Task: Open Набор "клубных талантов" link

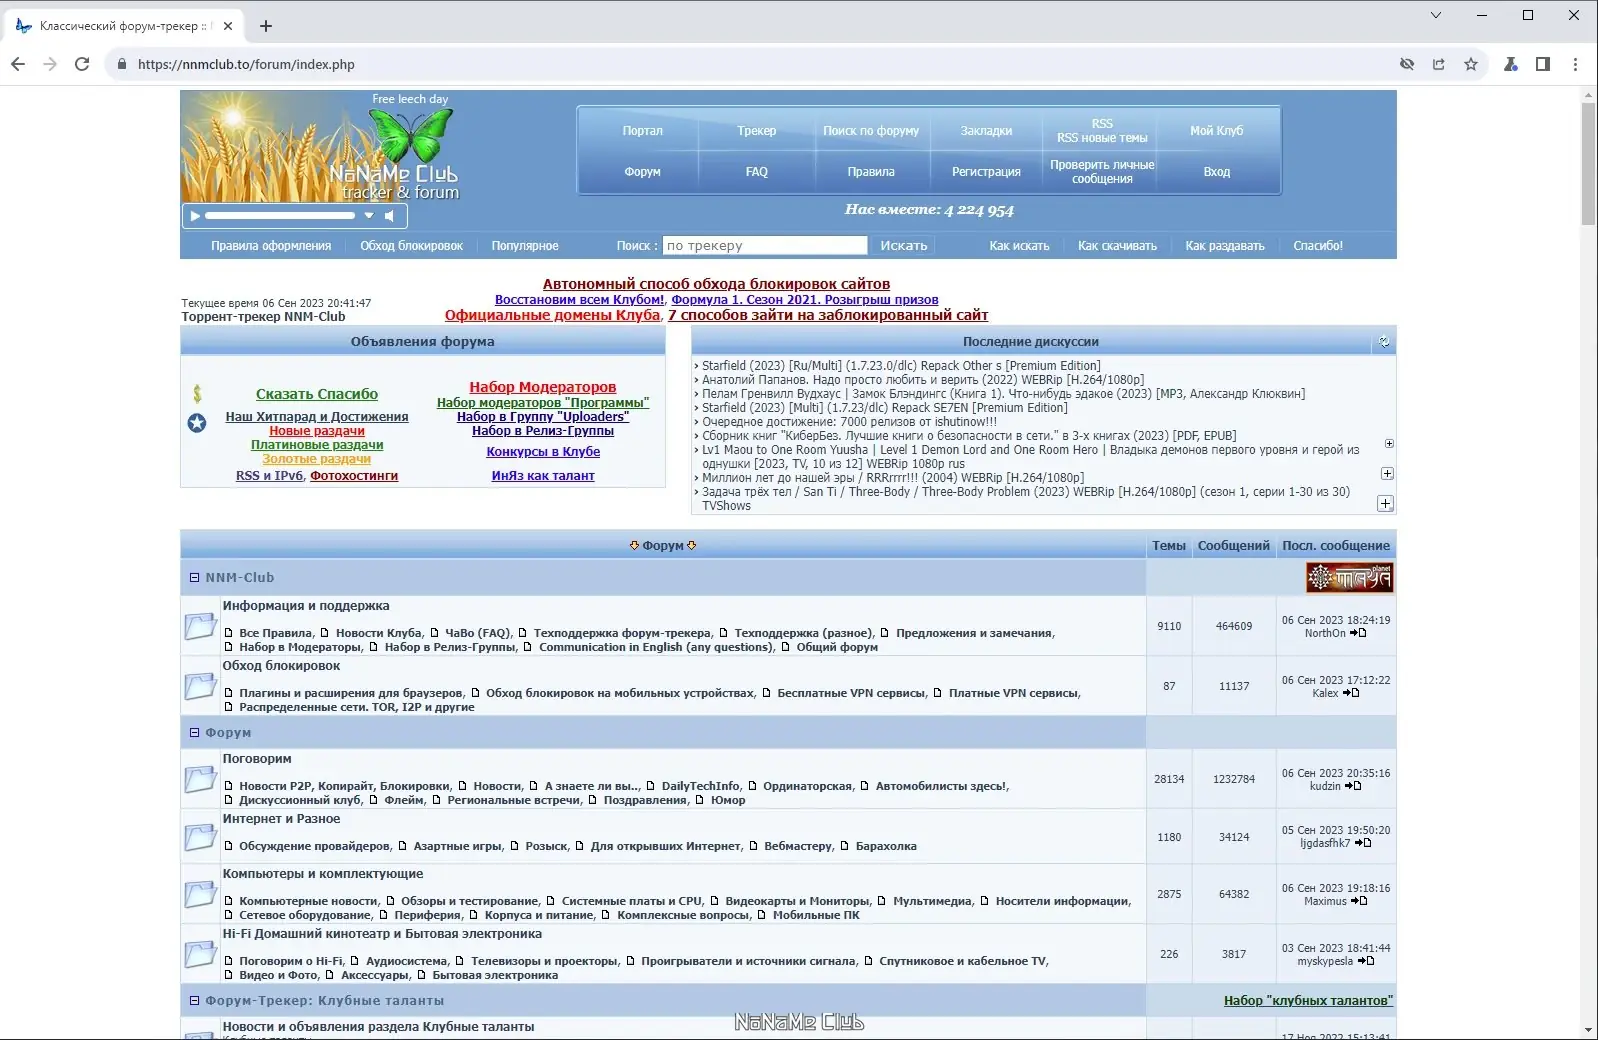Action: tap(1308, 1000)
